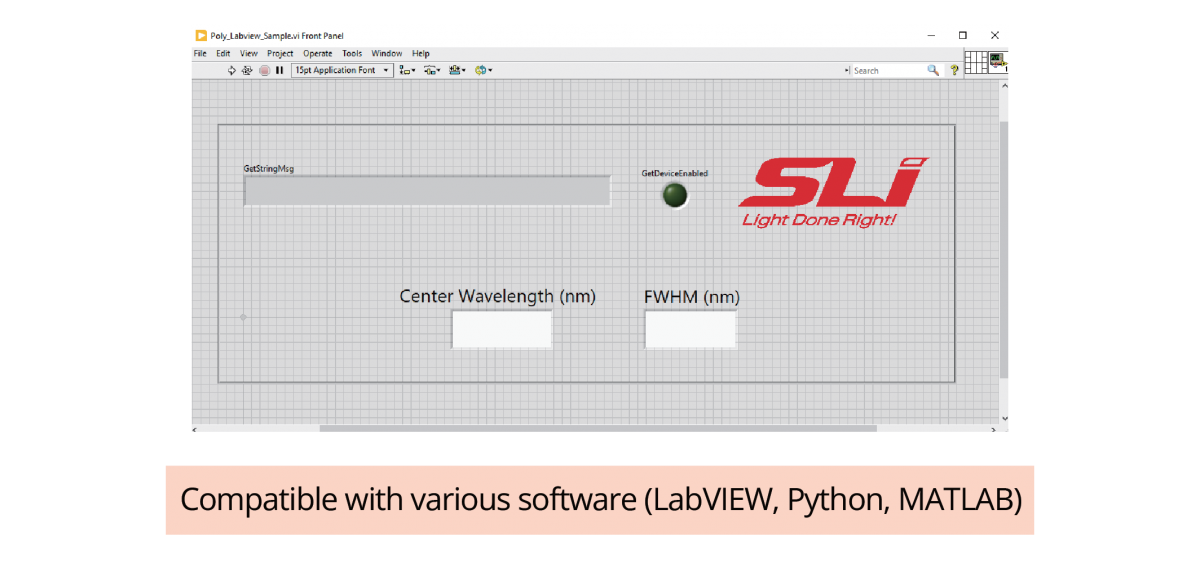Image resolution: width=1200 pixels, height=572 pixels.
Task: Expand the Align Objects dropdown
Action: [x=407, y=70]
